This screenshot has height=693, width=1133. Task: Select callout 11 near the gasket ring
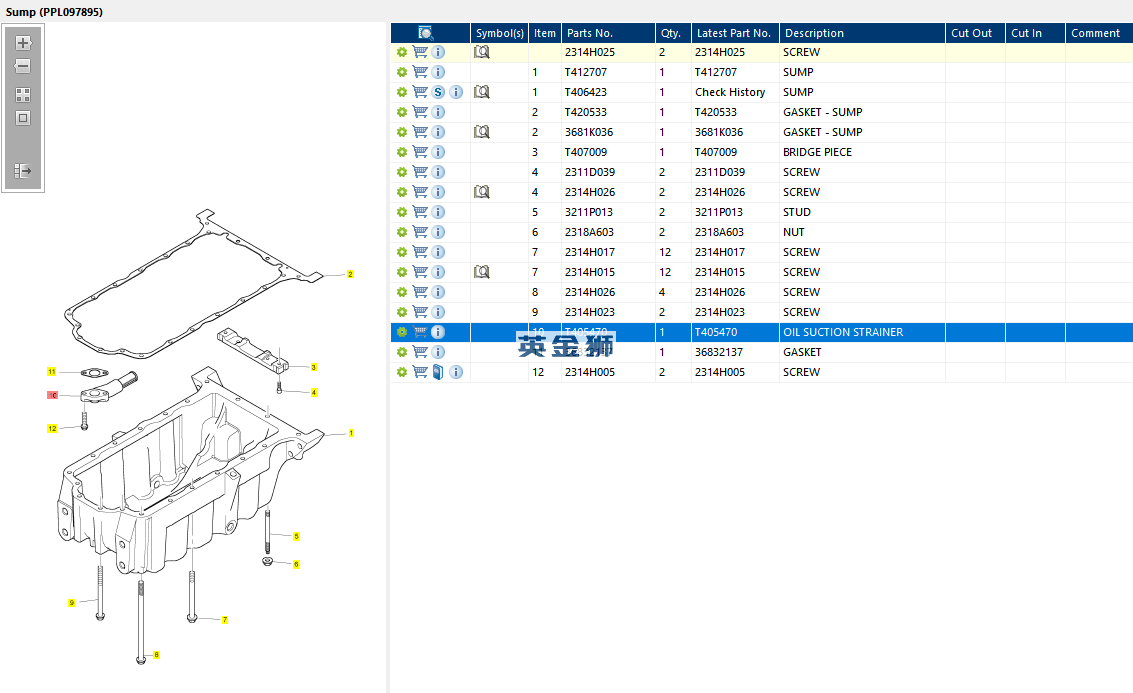point(51,371)
